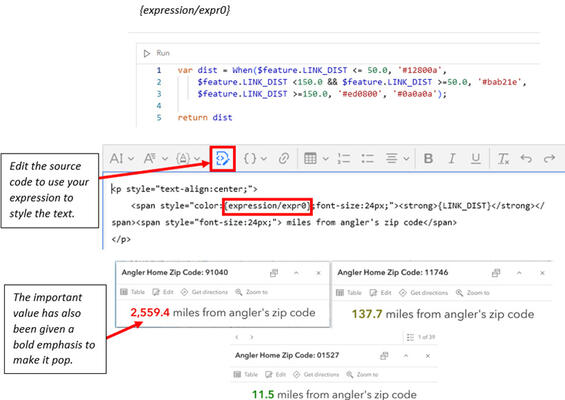Screen dimensions: 565x400
Task: Click the Run play triangle icon
Action: tap(147, 53)
